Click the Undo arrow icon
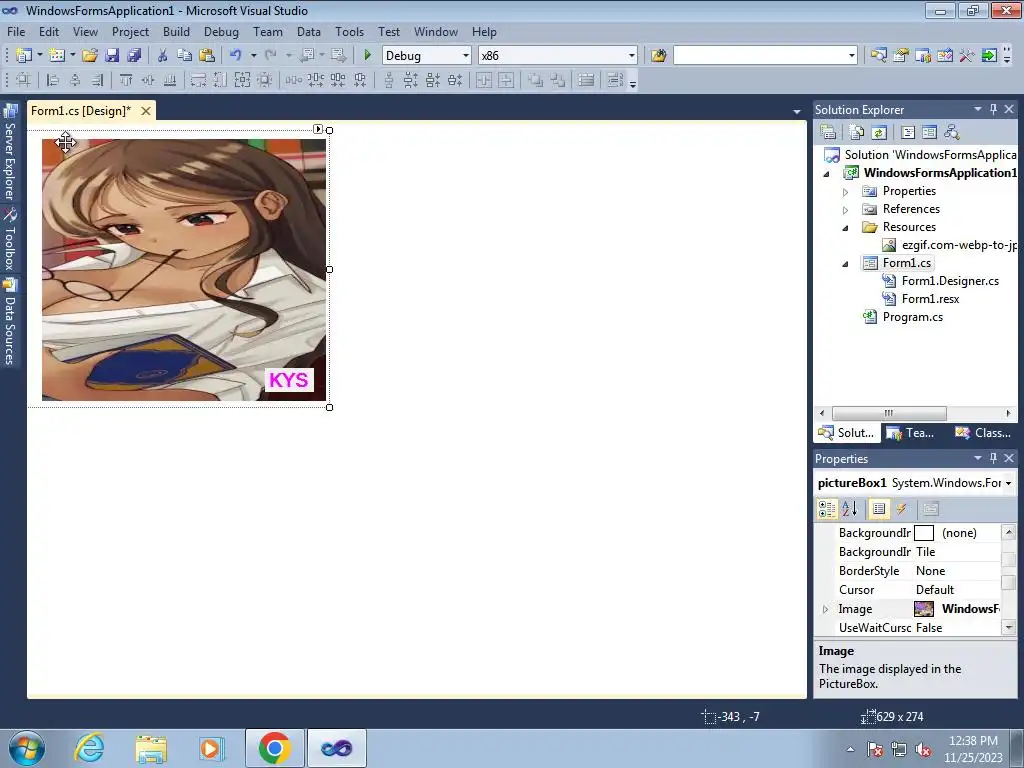 coord(236,56)
